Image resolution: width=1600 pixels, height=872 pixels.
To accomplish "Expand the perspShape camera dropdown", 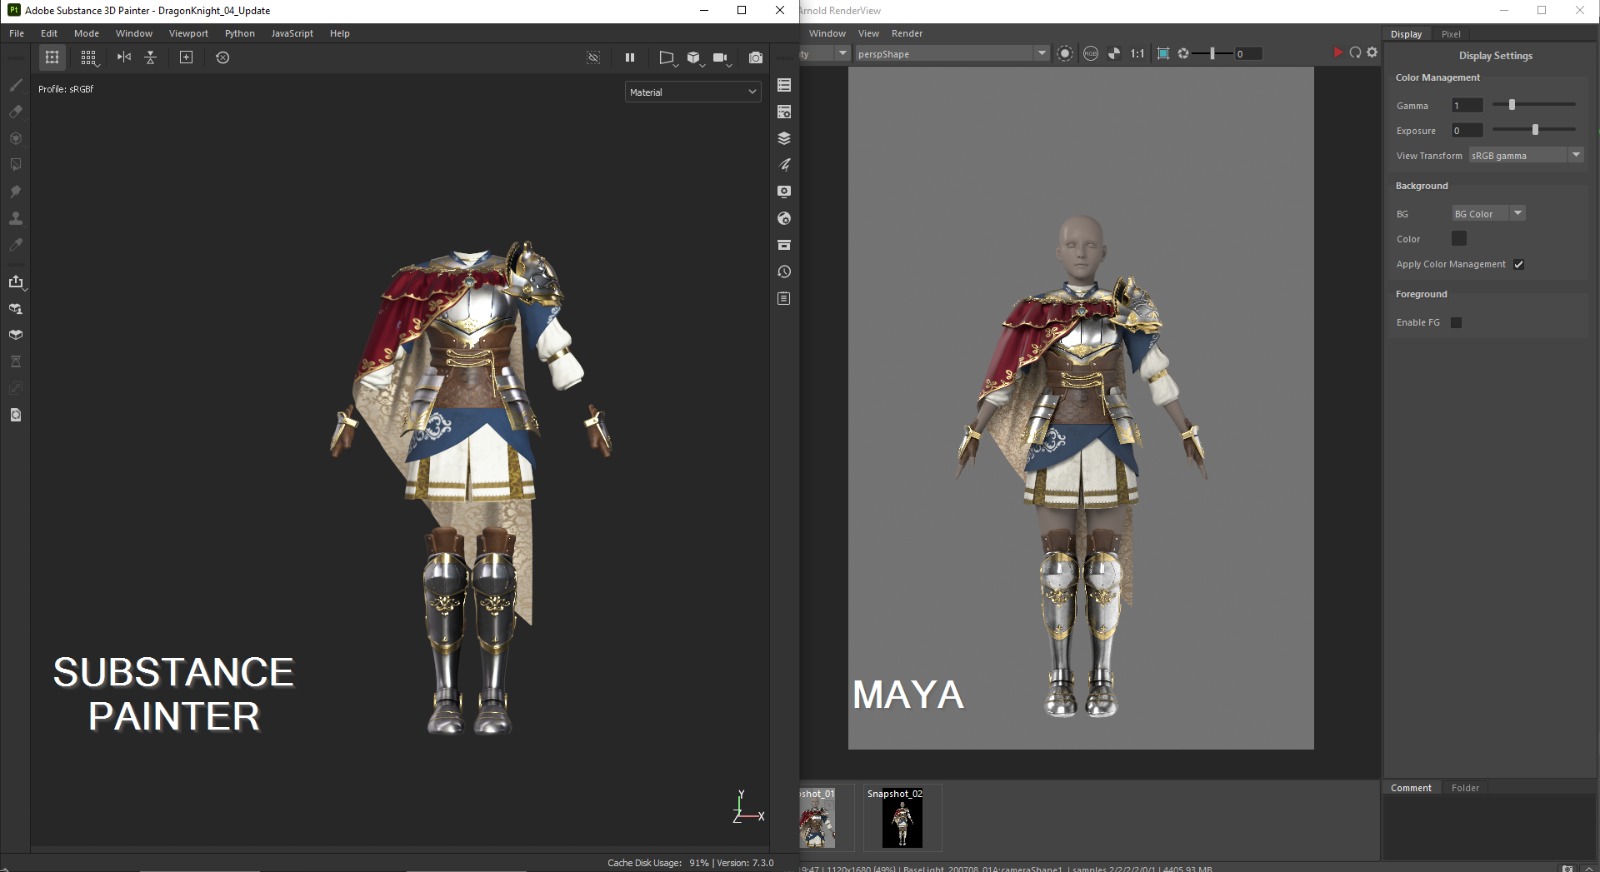I will tap(952, 54).
